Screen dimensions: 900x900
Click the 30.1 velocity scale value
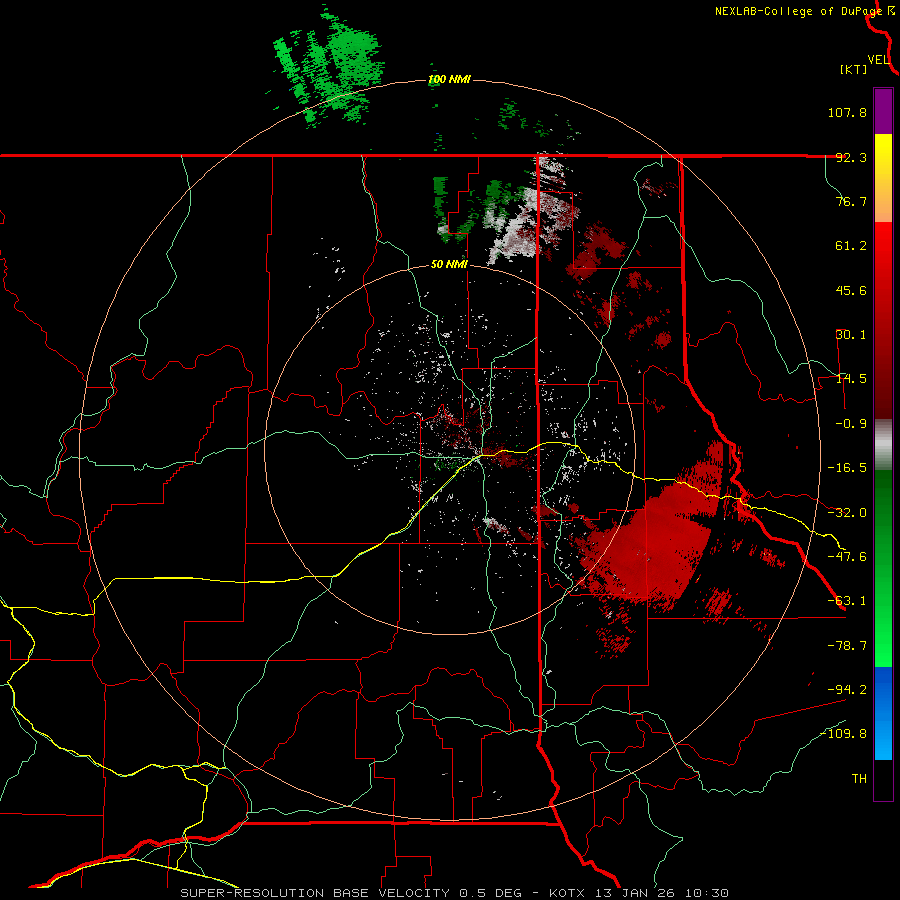point(851,335)
